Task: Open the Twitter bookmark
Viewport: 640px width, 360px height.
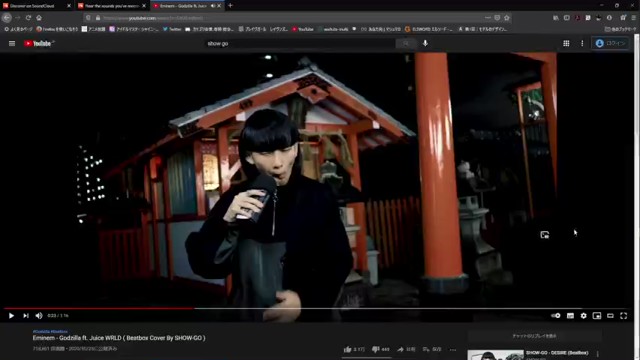Action: (x=172, y=29)
